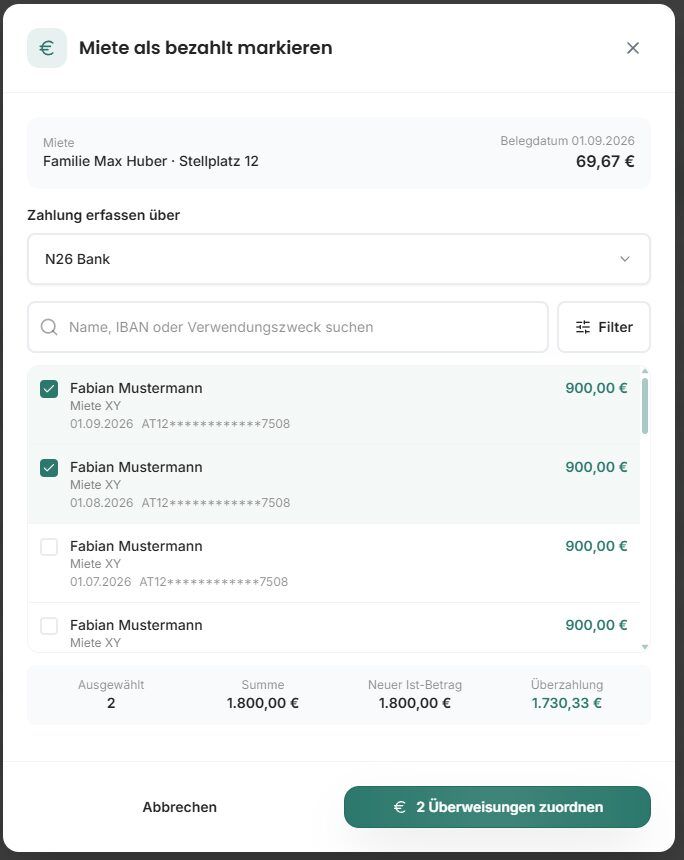Click the date 01.09.2026 in first transfer row
The height and width of the screenshot is (860, 684).
(101, 423)
